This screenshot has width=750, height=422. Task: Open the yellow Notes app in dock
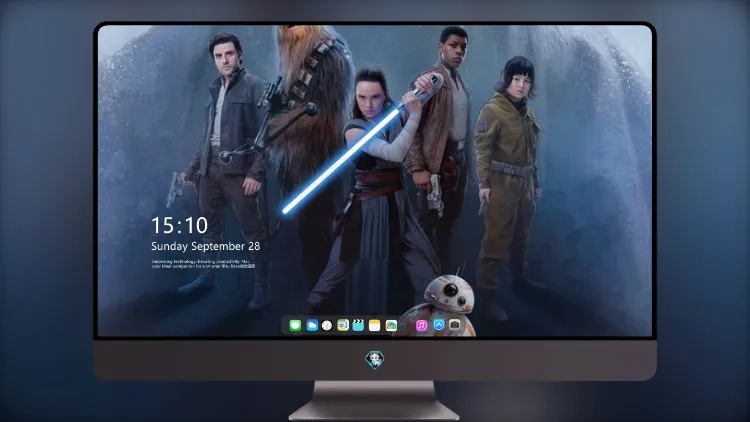[x=375, y=326]
